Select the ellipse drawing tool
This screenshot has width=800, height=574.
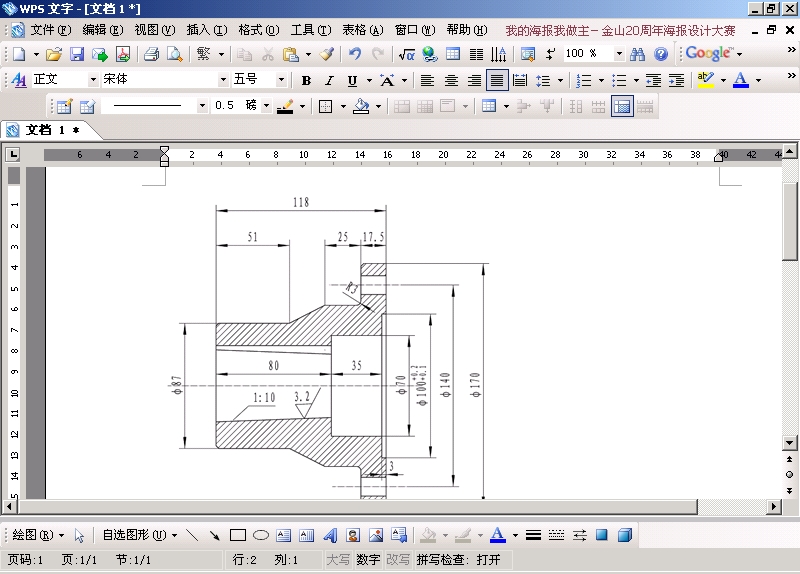pyautogui.click(x=261, y=535)
